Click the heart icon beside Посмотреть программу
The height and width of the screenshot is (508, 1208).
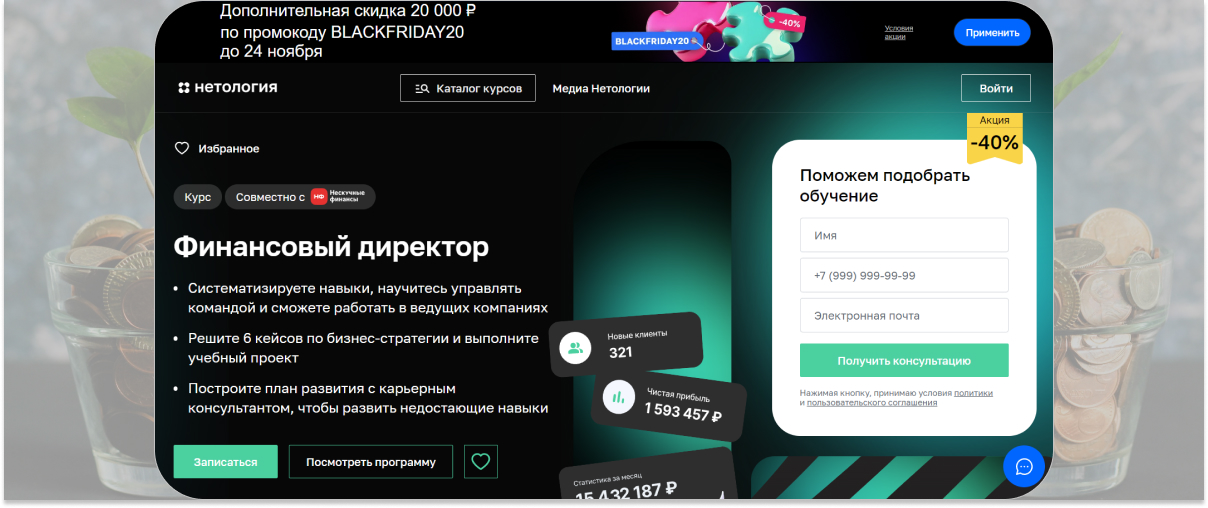(x=481, y=462)
